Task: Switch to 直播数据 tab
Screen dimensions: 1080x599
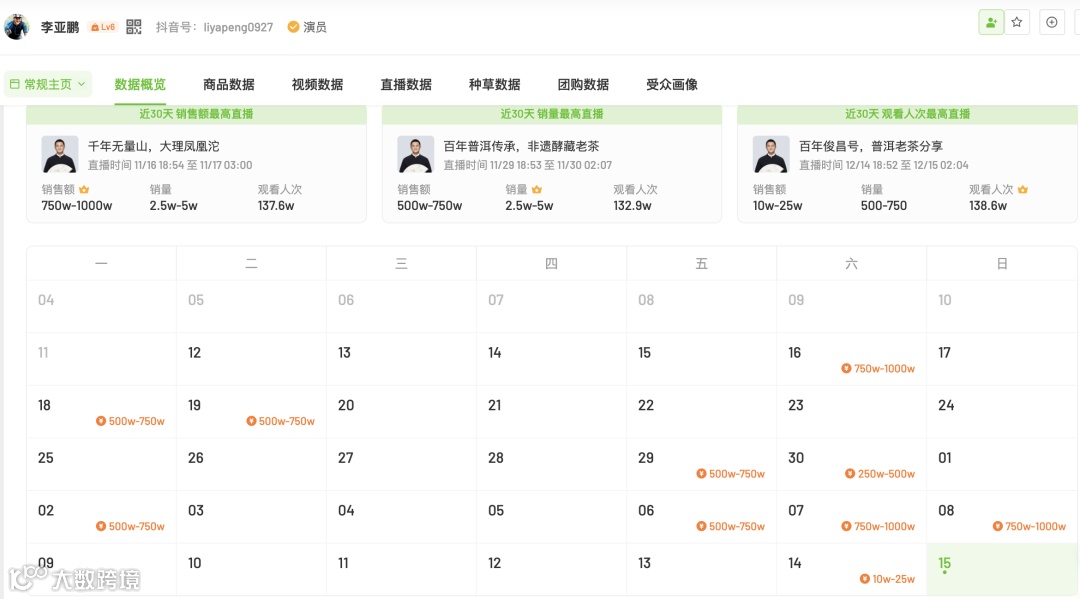Action: point(406,85)
